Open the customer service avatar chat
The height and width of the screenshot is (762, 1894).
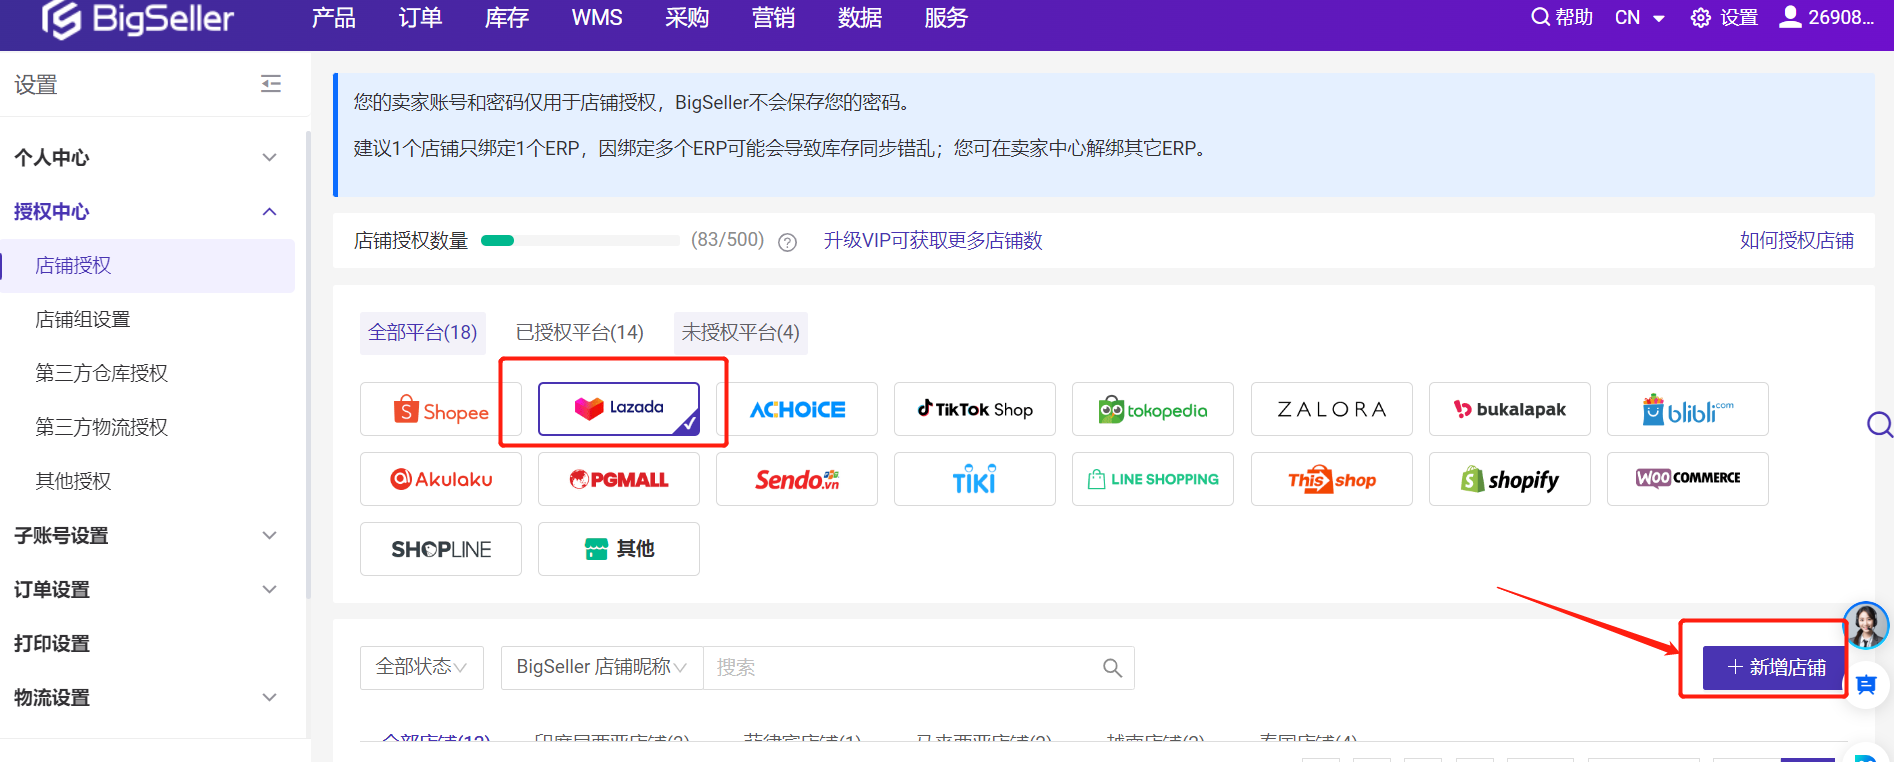(1865, 626)
